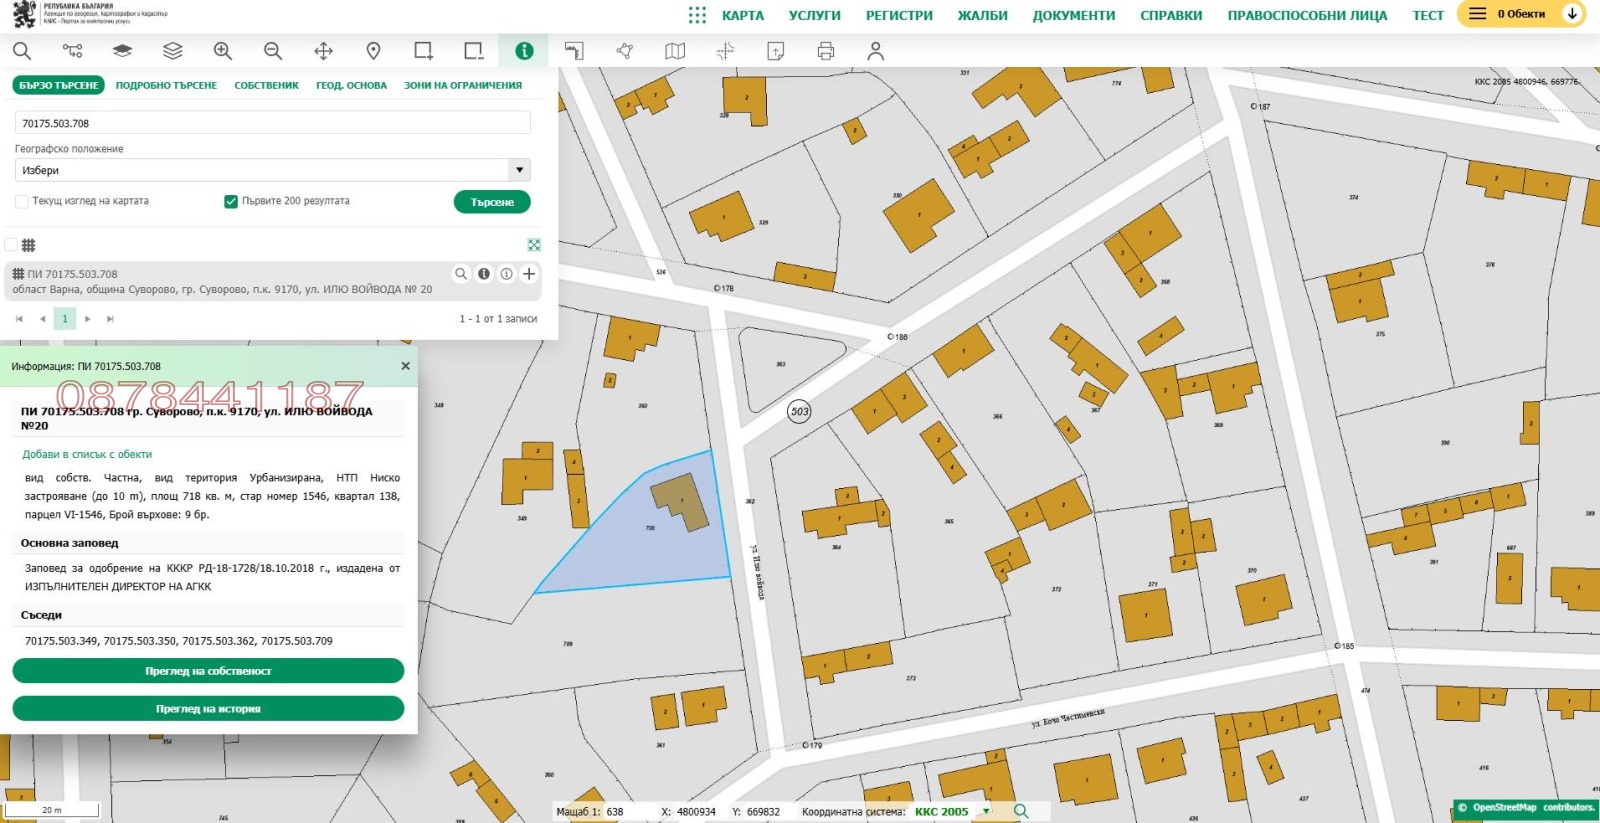Open the 'РЕГИСТРИ' menu
This screenshot has width=1600, height=823.
[898, 15]
